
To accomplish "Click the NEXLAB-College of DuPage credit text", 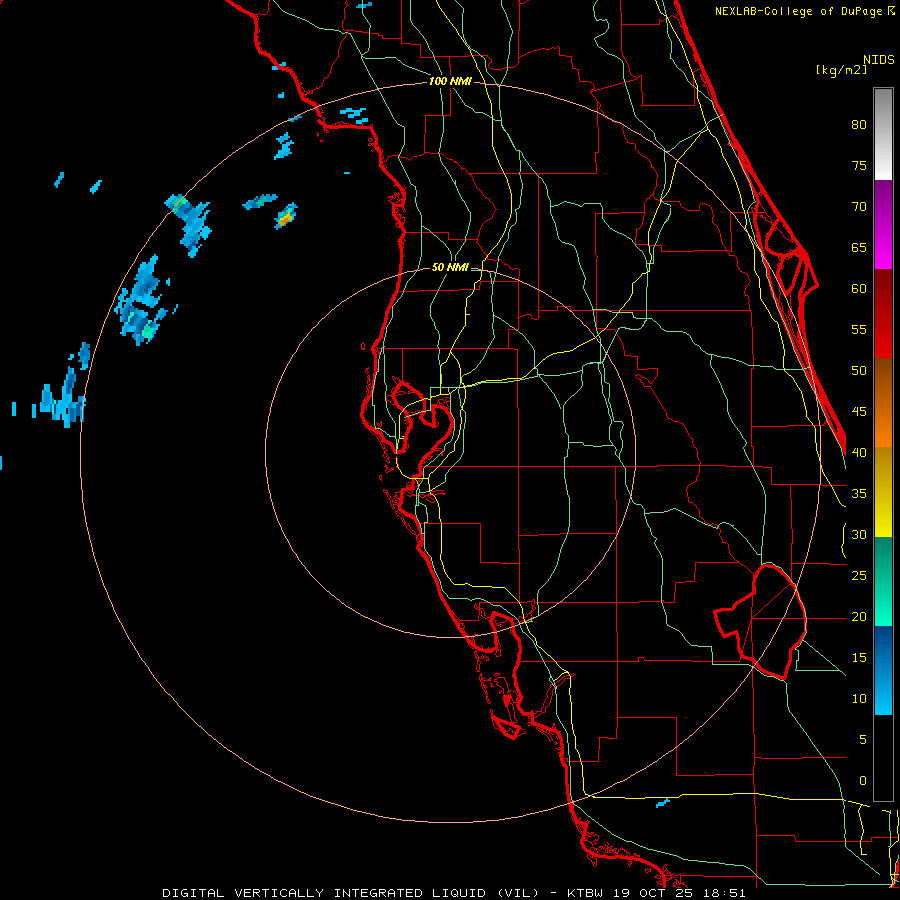I will tap(798, 11).
